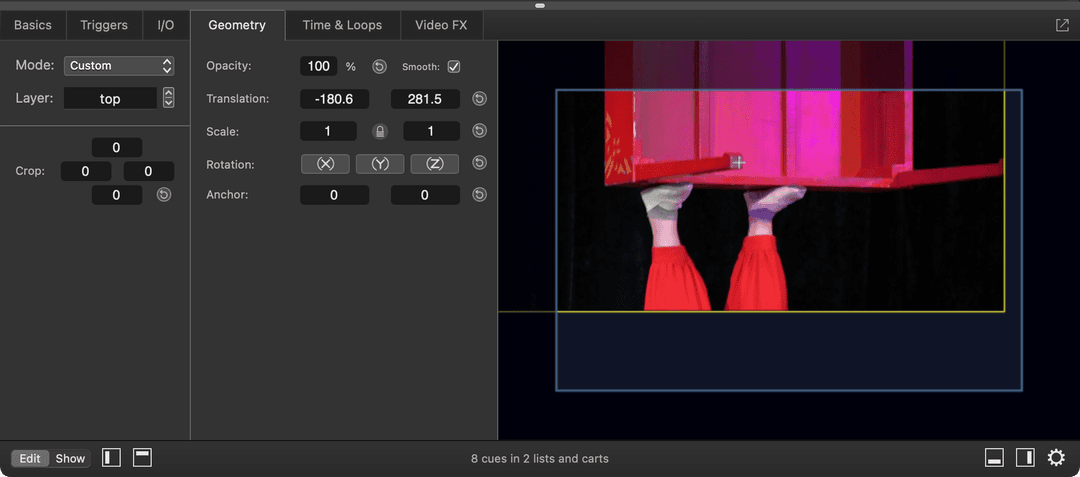Click the X rotation button
Image resolution: width=1080 pixels, height=477 pixels.
point(325,164)
